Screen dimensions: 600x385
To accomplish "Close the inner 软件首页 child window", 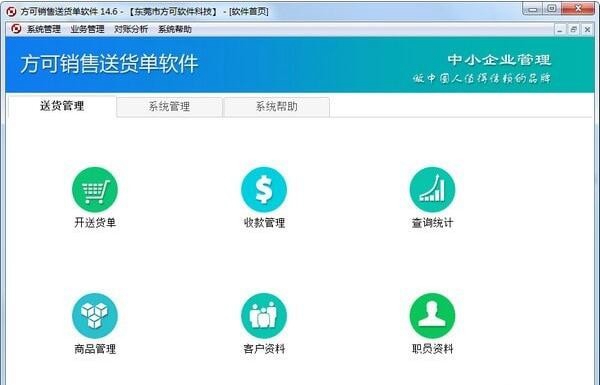I will [587, 29].
